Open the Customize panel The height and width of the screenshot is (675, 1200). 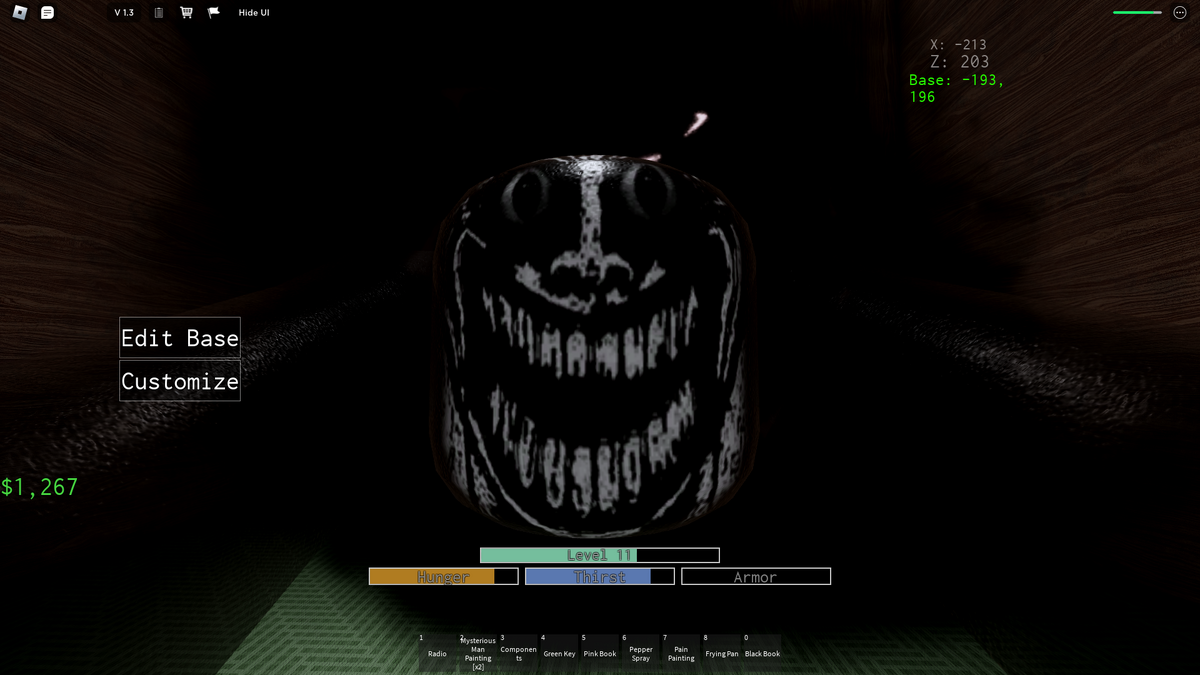[179, 380]
